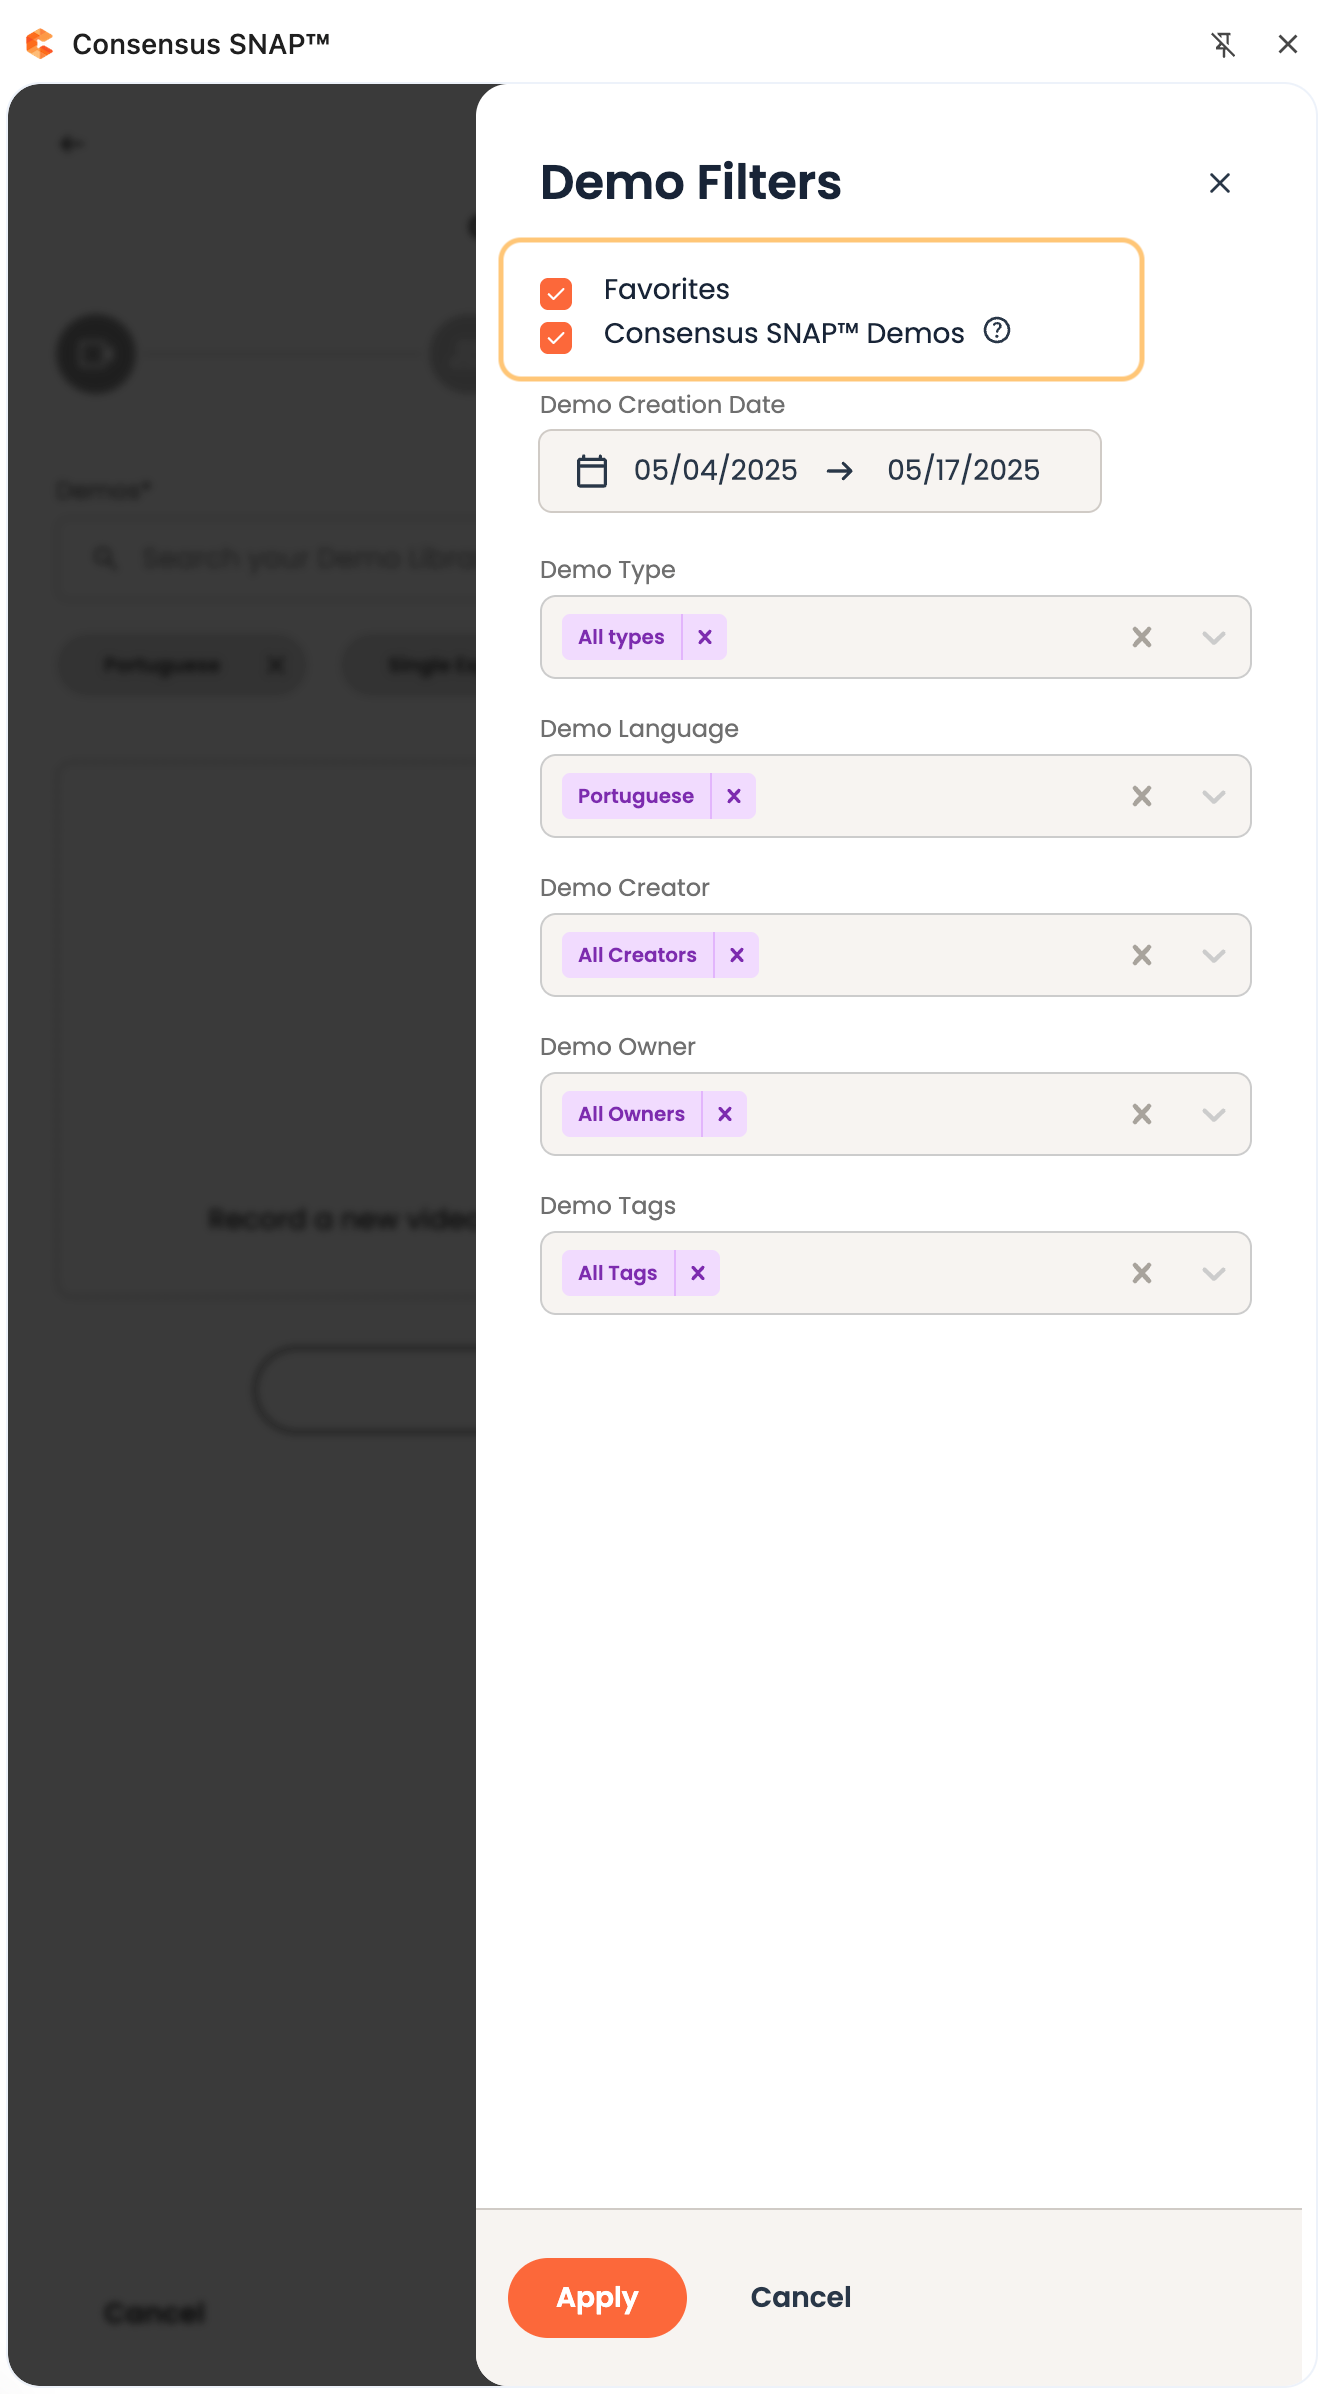The image size is (1330, 2394).
Task: Remove the All Owners chip
Action: [x=725, y=1114]
